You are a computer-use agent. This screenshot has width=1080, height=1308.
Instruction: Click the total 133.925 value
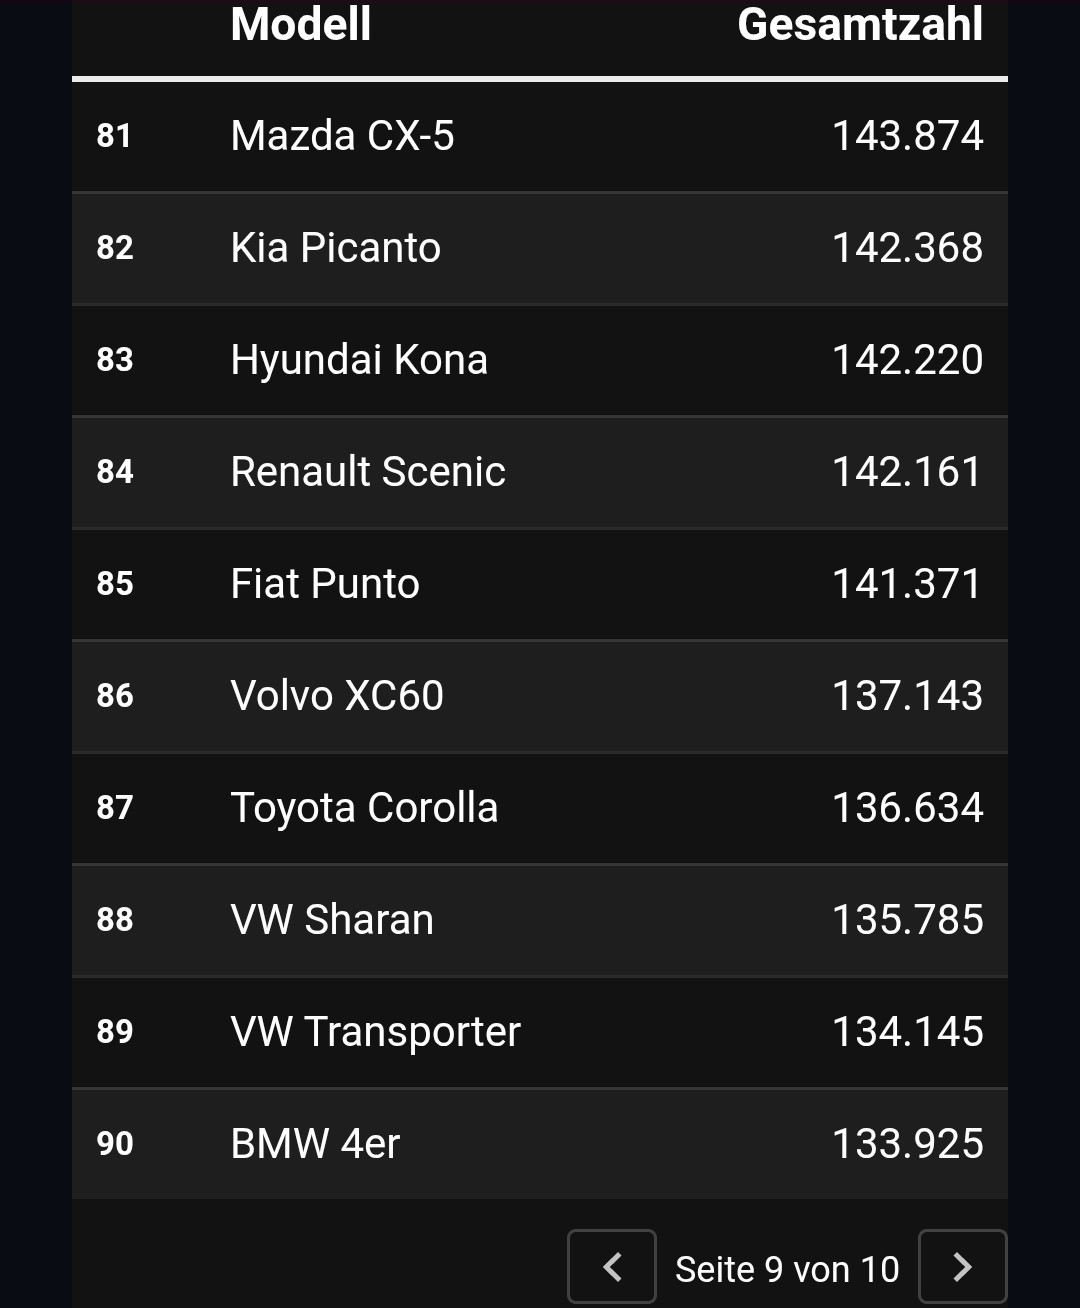pyautogui.click(x=908, y=1144)
